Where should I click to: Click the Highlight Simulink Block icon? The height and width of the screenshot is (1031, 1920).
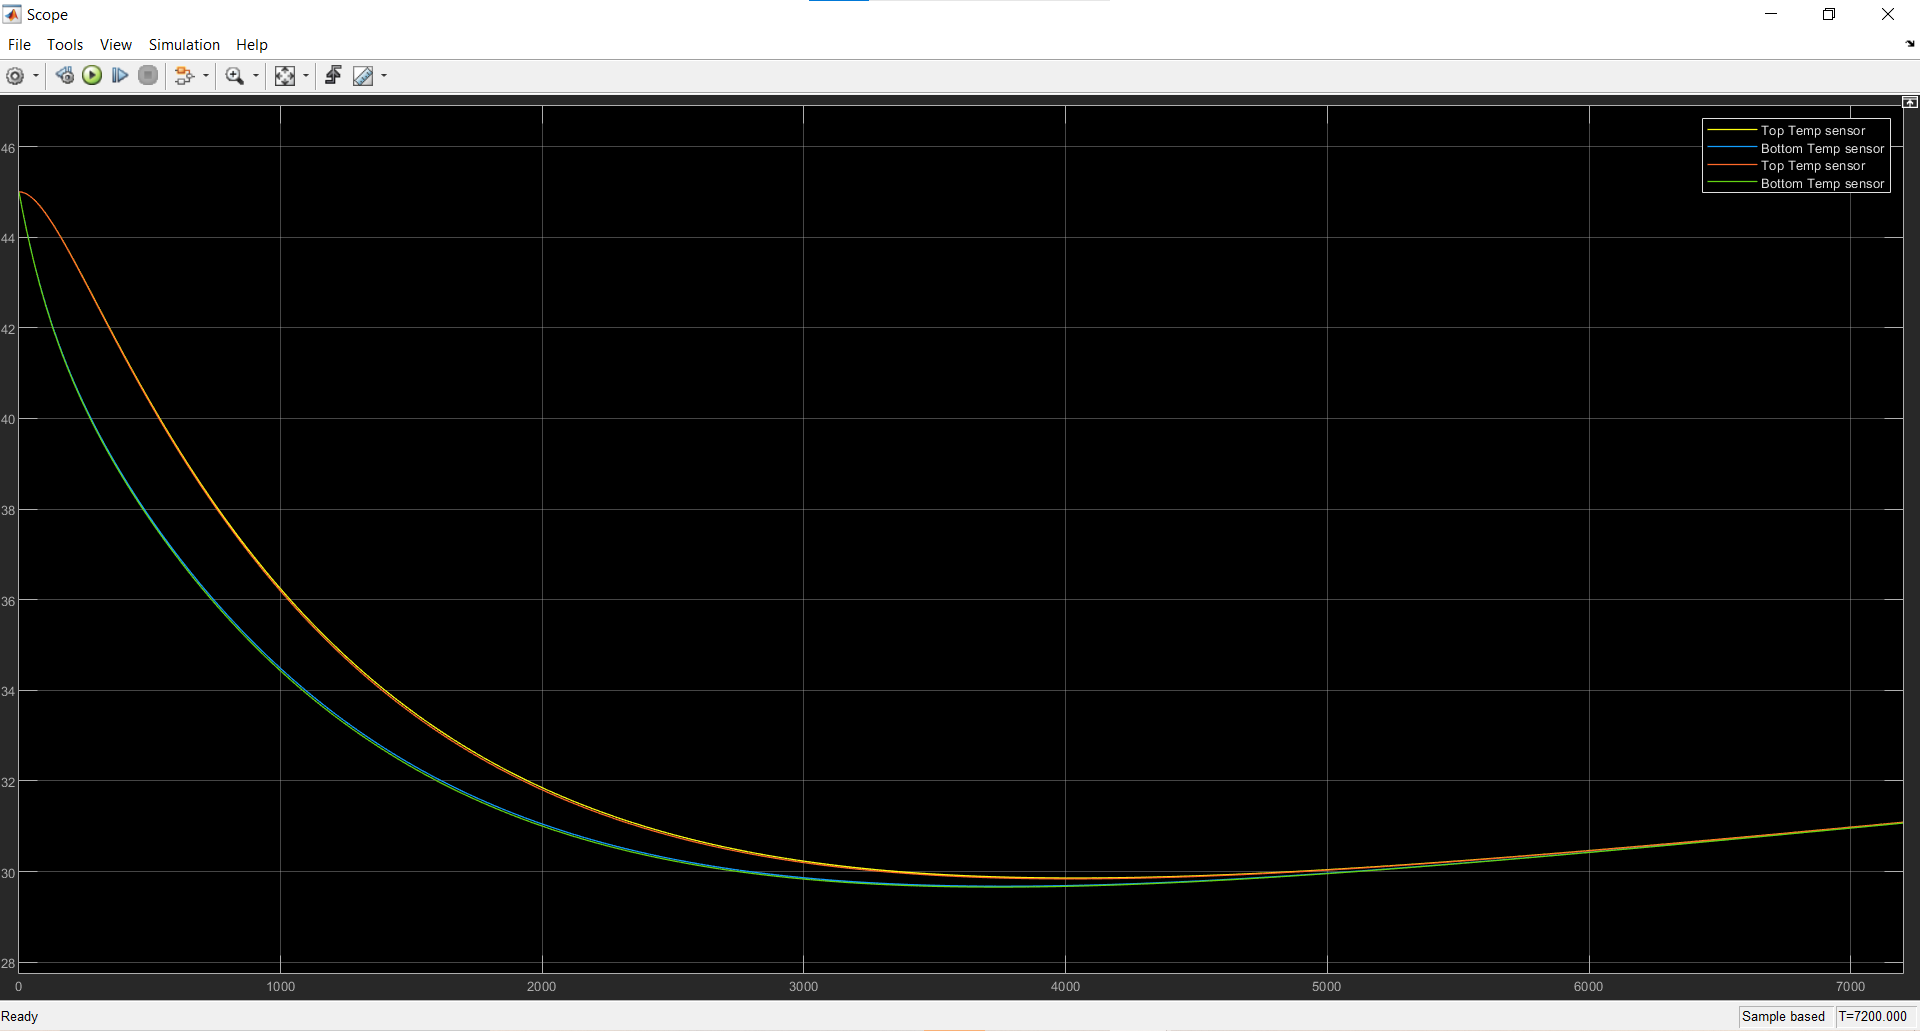[x=183, y=76]
